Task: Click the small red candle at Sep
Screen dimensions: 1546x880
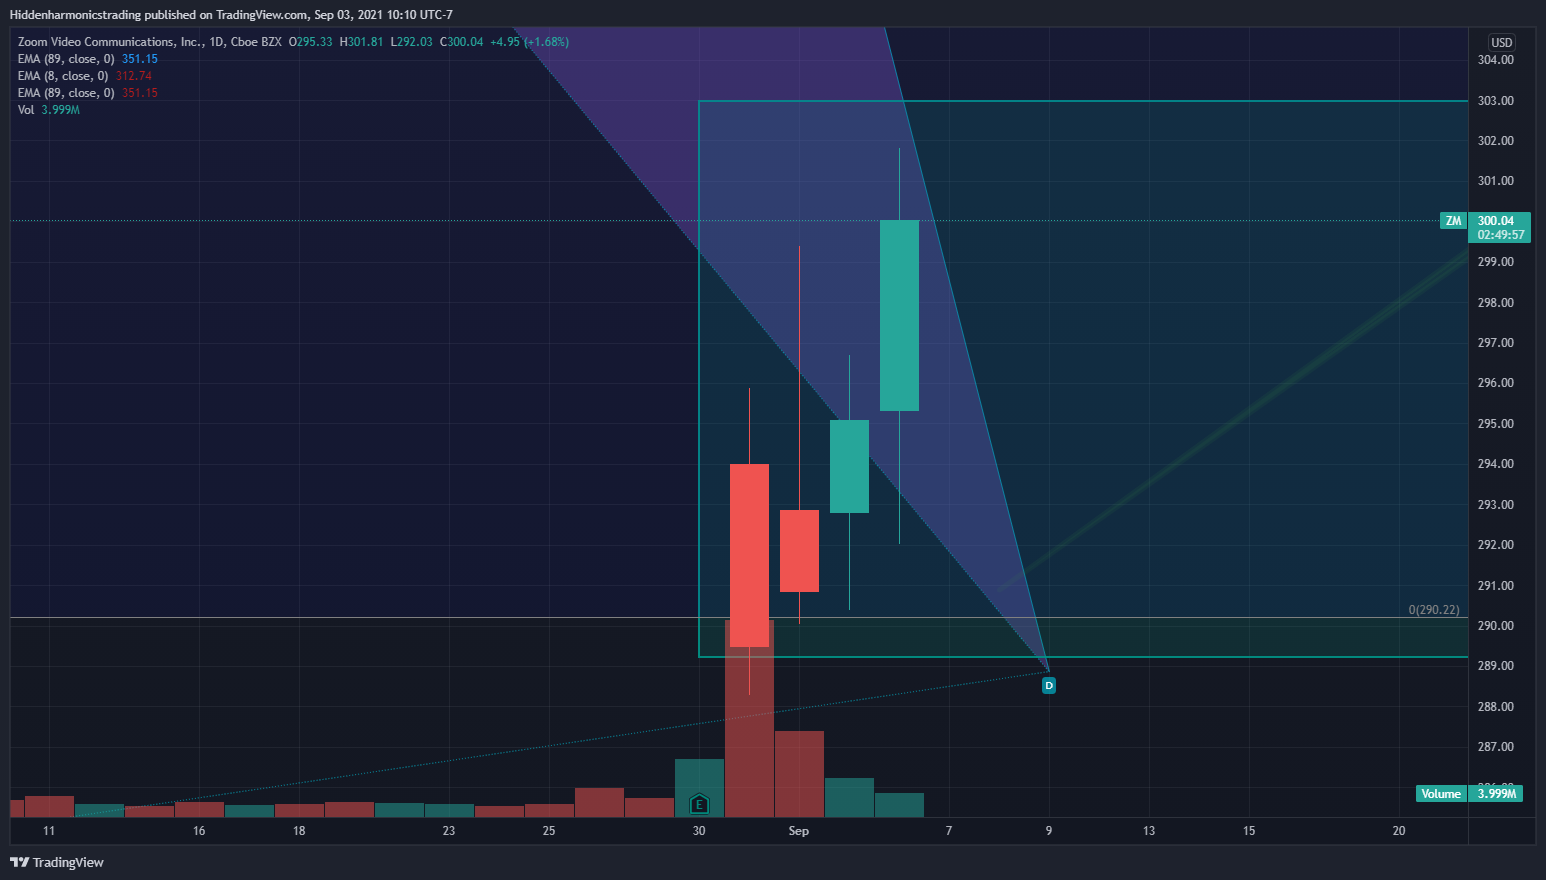Action: pyautogui.click(x=799, y=551)
